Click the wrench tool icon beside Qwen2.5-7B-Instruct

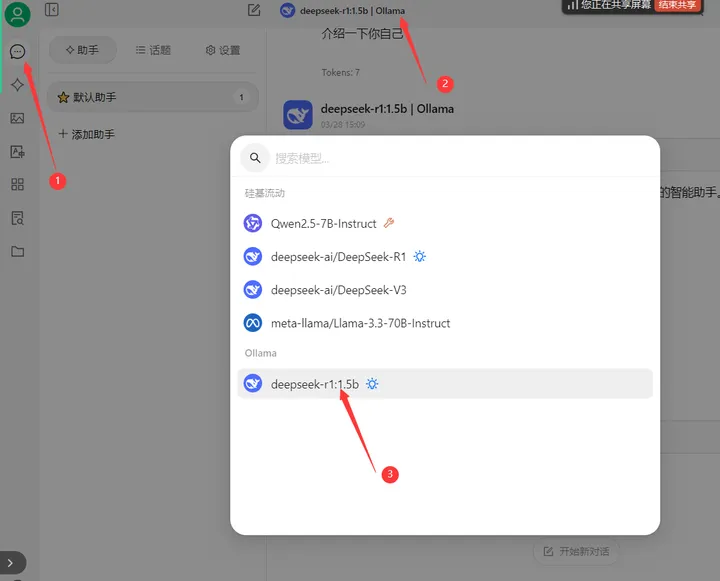tap(389, 223)
